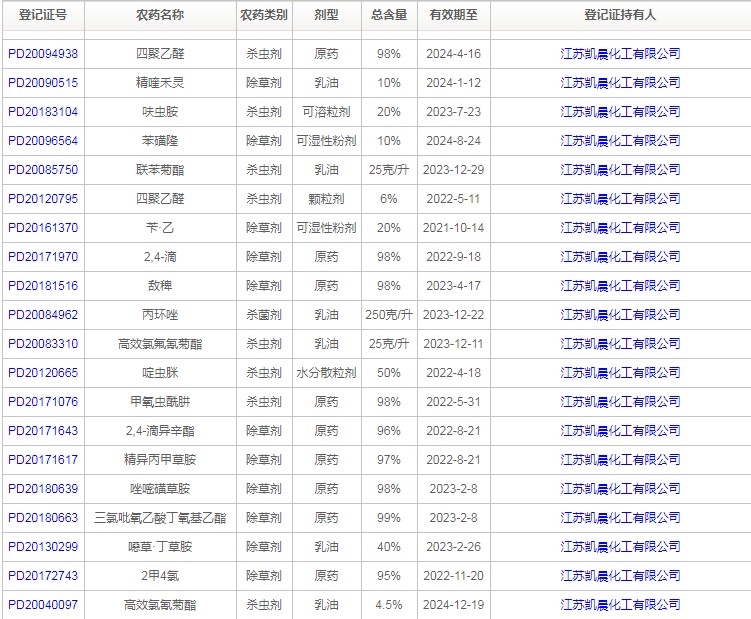Click holder link in PD20120795 row
Image resolution: width=751 pixels, height=619 pixels.
coord(620,199)
